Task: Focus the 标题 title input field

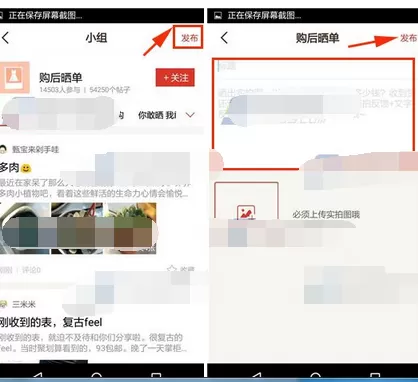Action: [315, 67]
